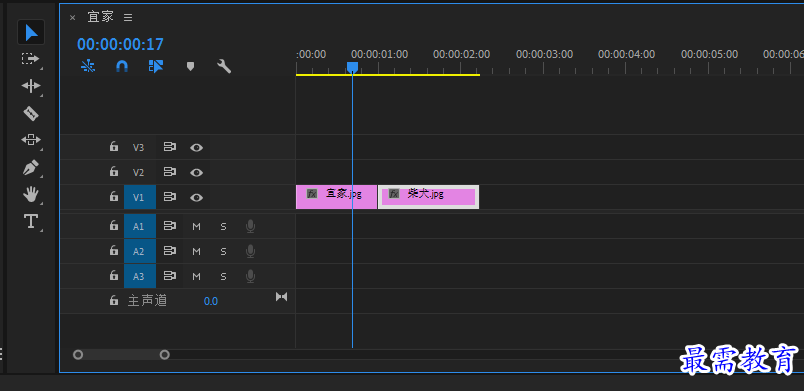Mute track A1
The width and height of the screenshot is (804, 391).
tap(196, 227)
